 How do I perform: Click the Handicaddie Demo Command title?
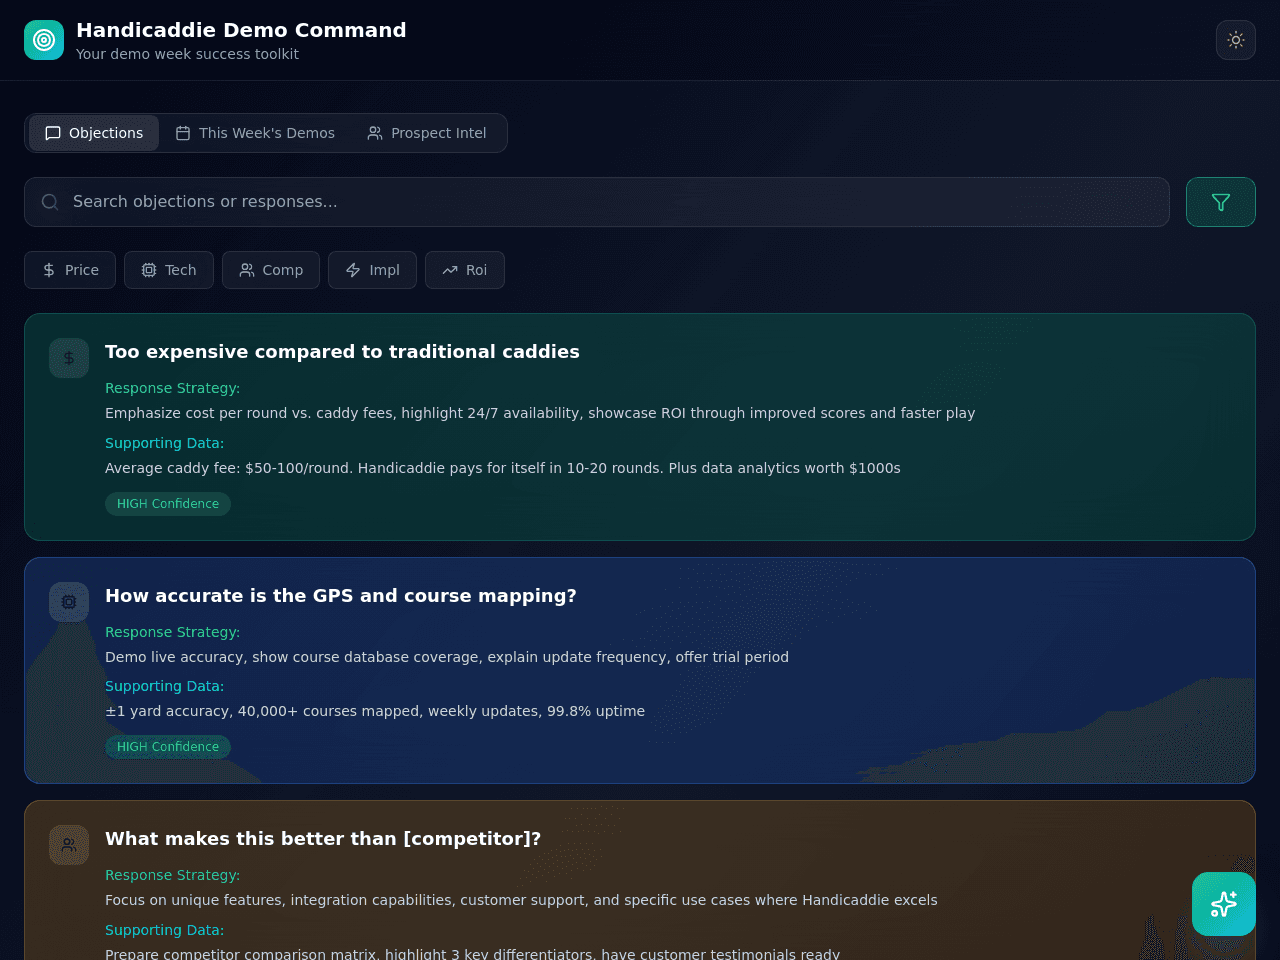(241, 30)
